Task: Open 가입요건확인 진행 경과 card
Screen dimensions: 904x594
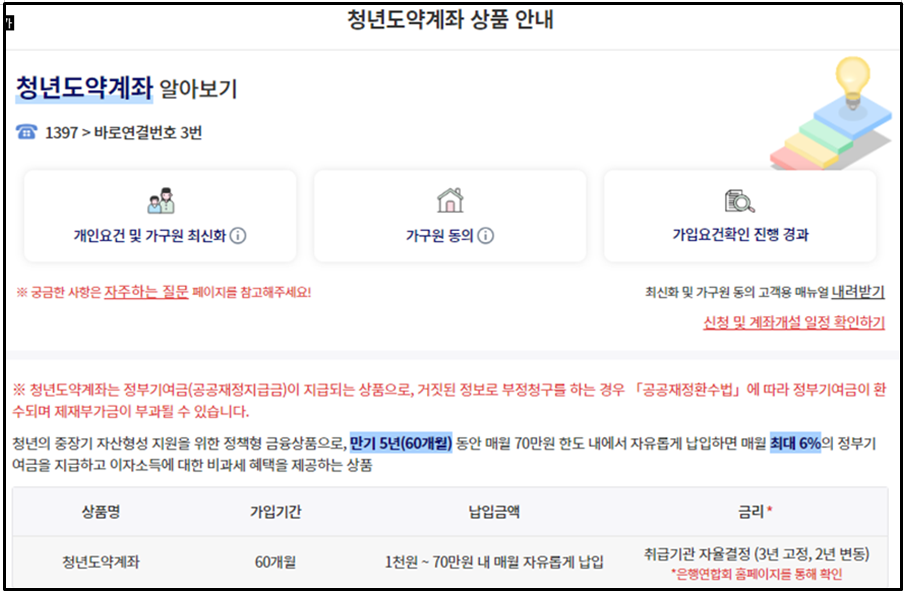Action: (x=740, y=216)
